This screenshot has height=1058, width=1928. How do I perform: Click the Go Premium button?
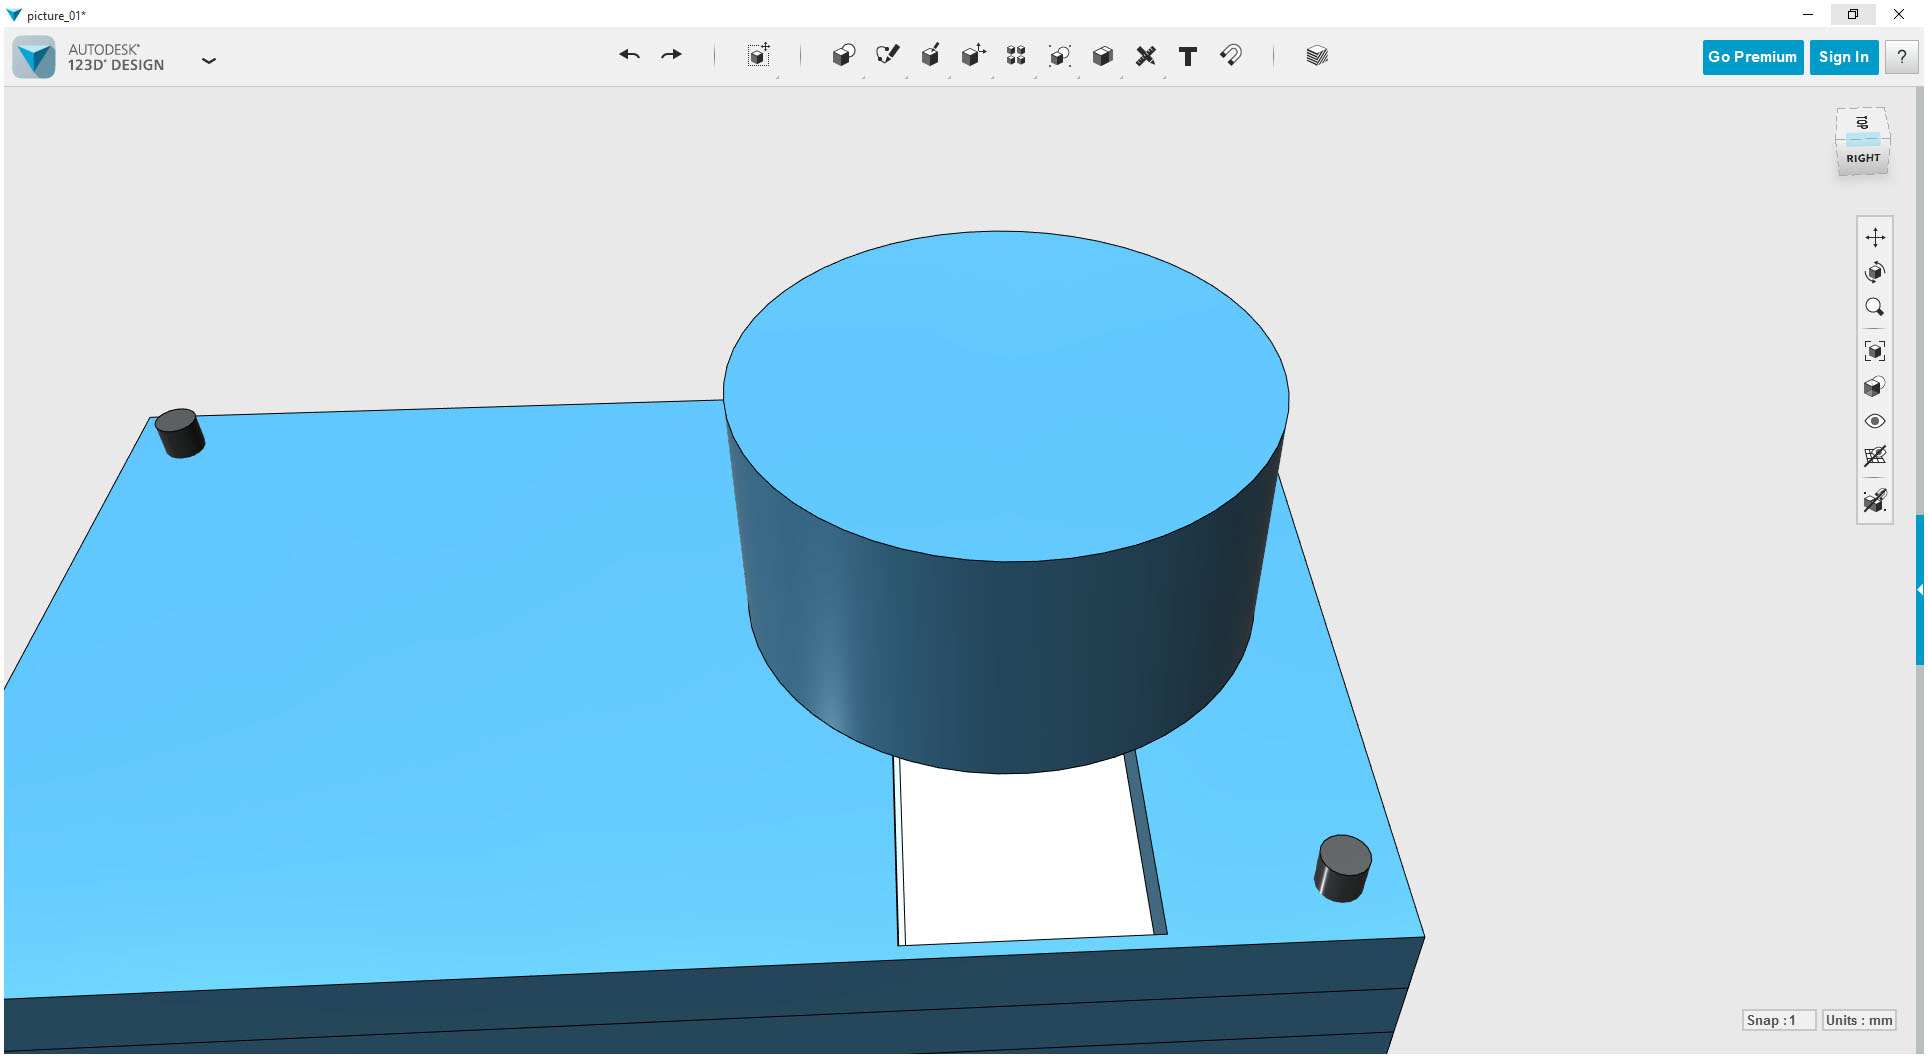coord(1752,57)
